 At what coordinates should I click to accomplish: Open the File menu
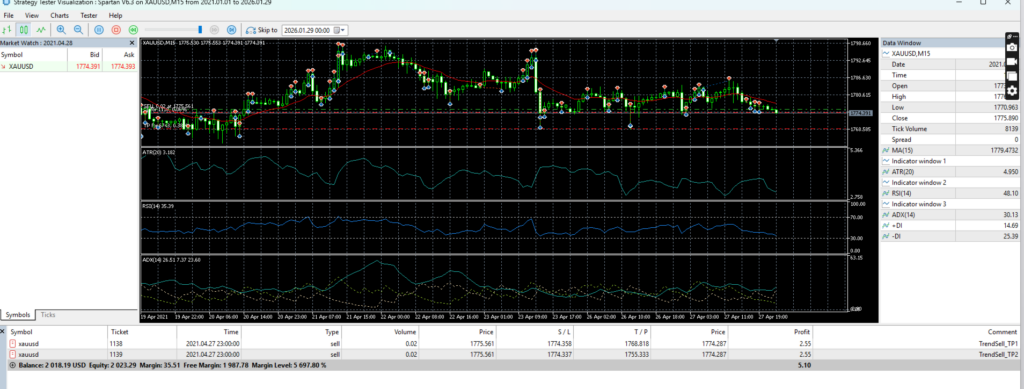(8, 15)
